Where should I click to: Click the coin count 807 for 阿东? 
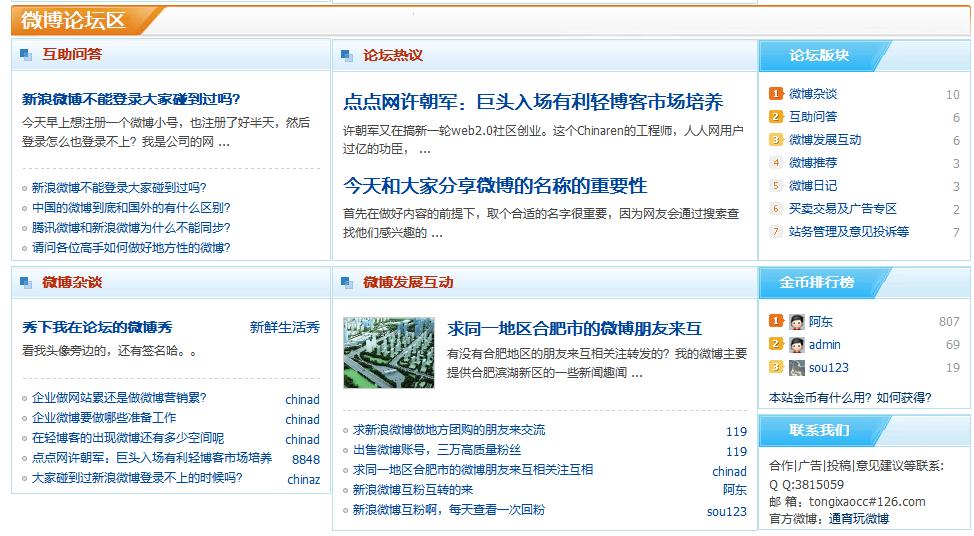[949, 322]
